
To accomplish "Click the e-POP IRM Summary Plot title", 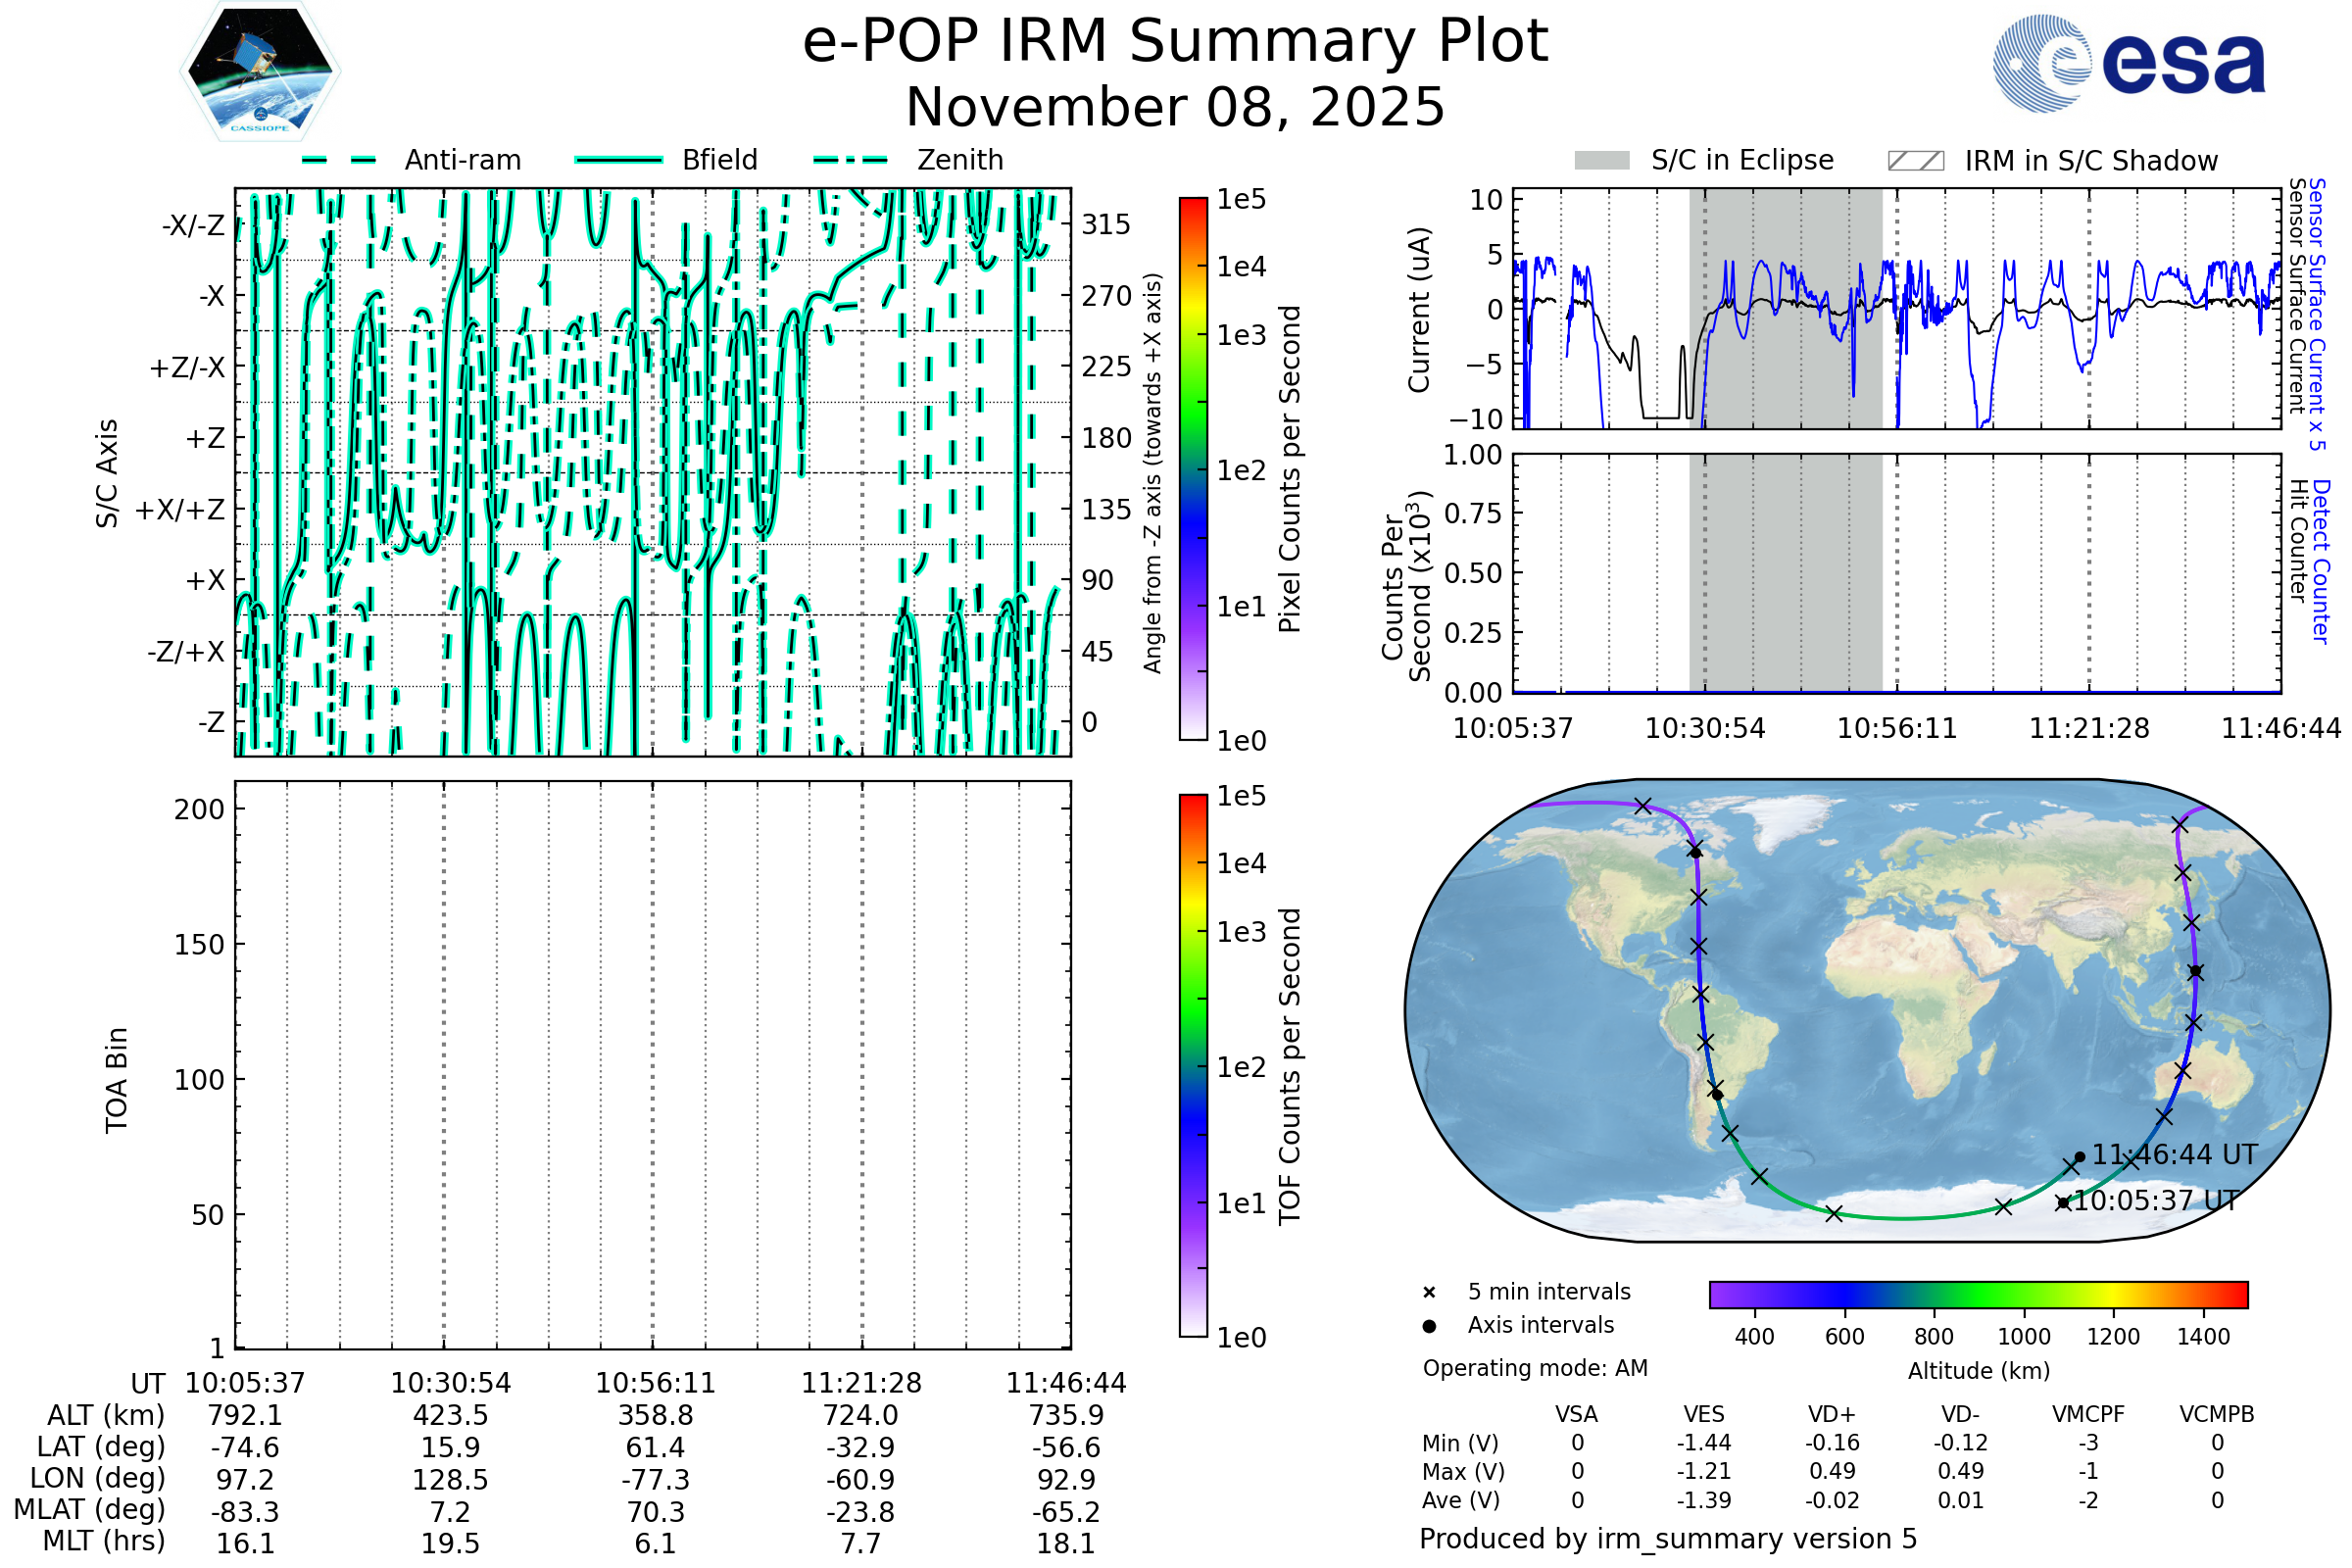I will (x=1175, y=42).
